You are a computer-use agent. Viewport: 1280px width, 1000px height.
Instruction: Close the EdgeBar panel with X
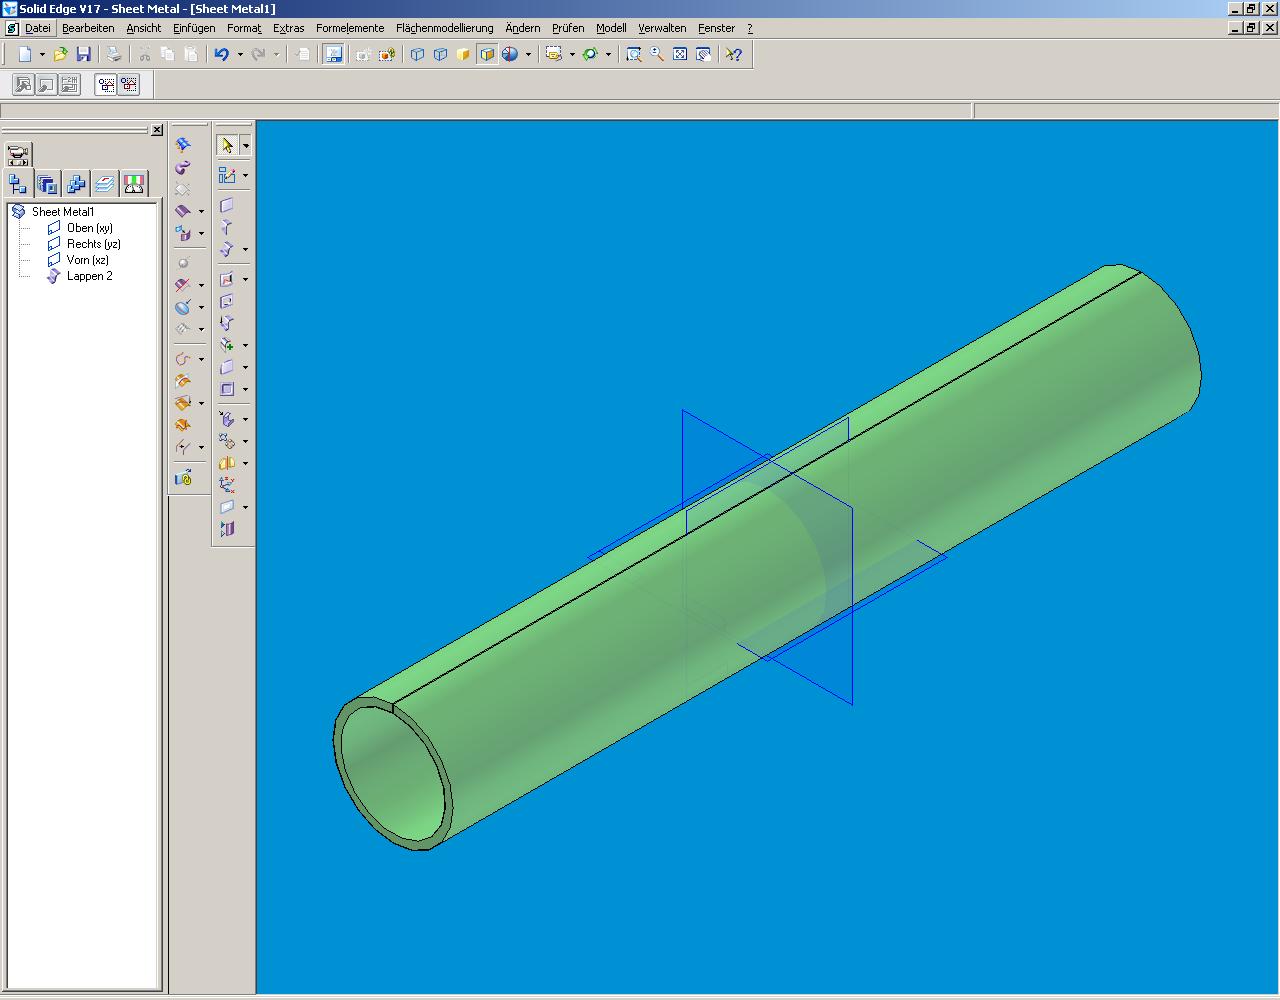coord(157,130)
